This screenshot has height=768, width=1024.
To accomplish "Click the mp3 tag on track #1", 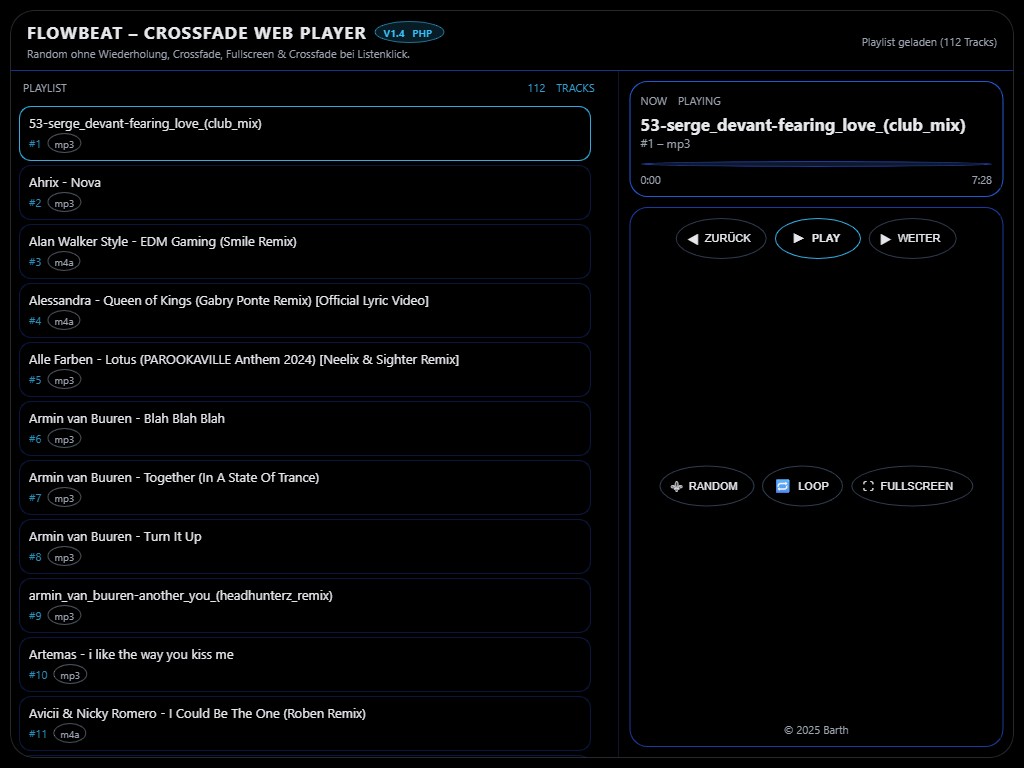I will [x=64, y=144].
